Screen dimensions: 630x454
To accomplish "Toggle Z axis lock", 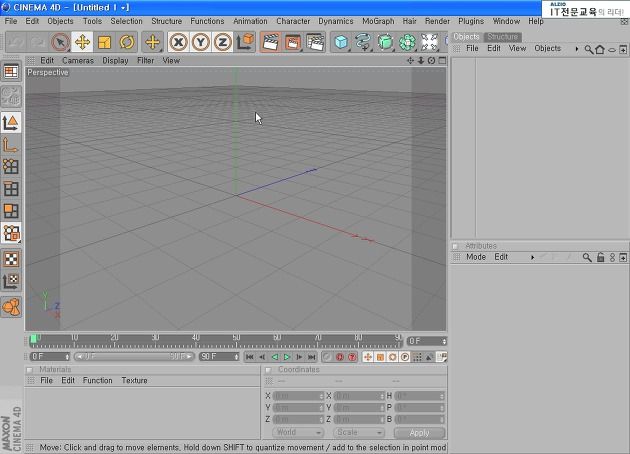I will (223, 42).
